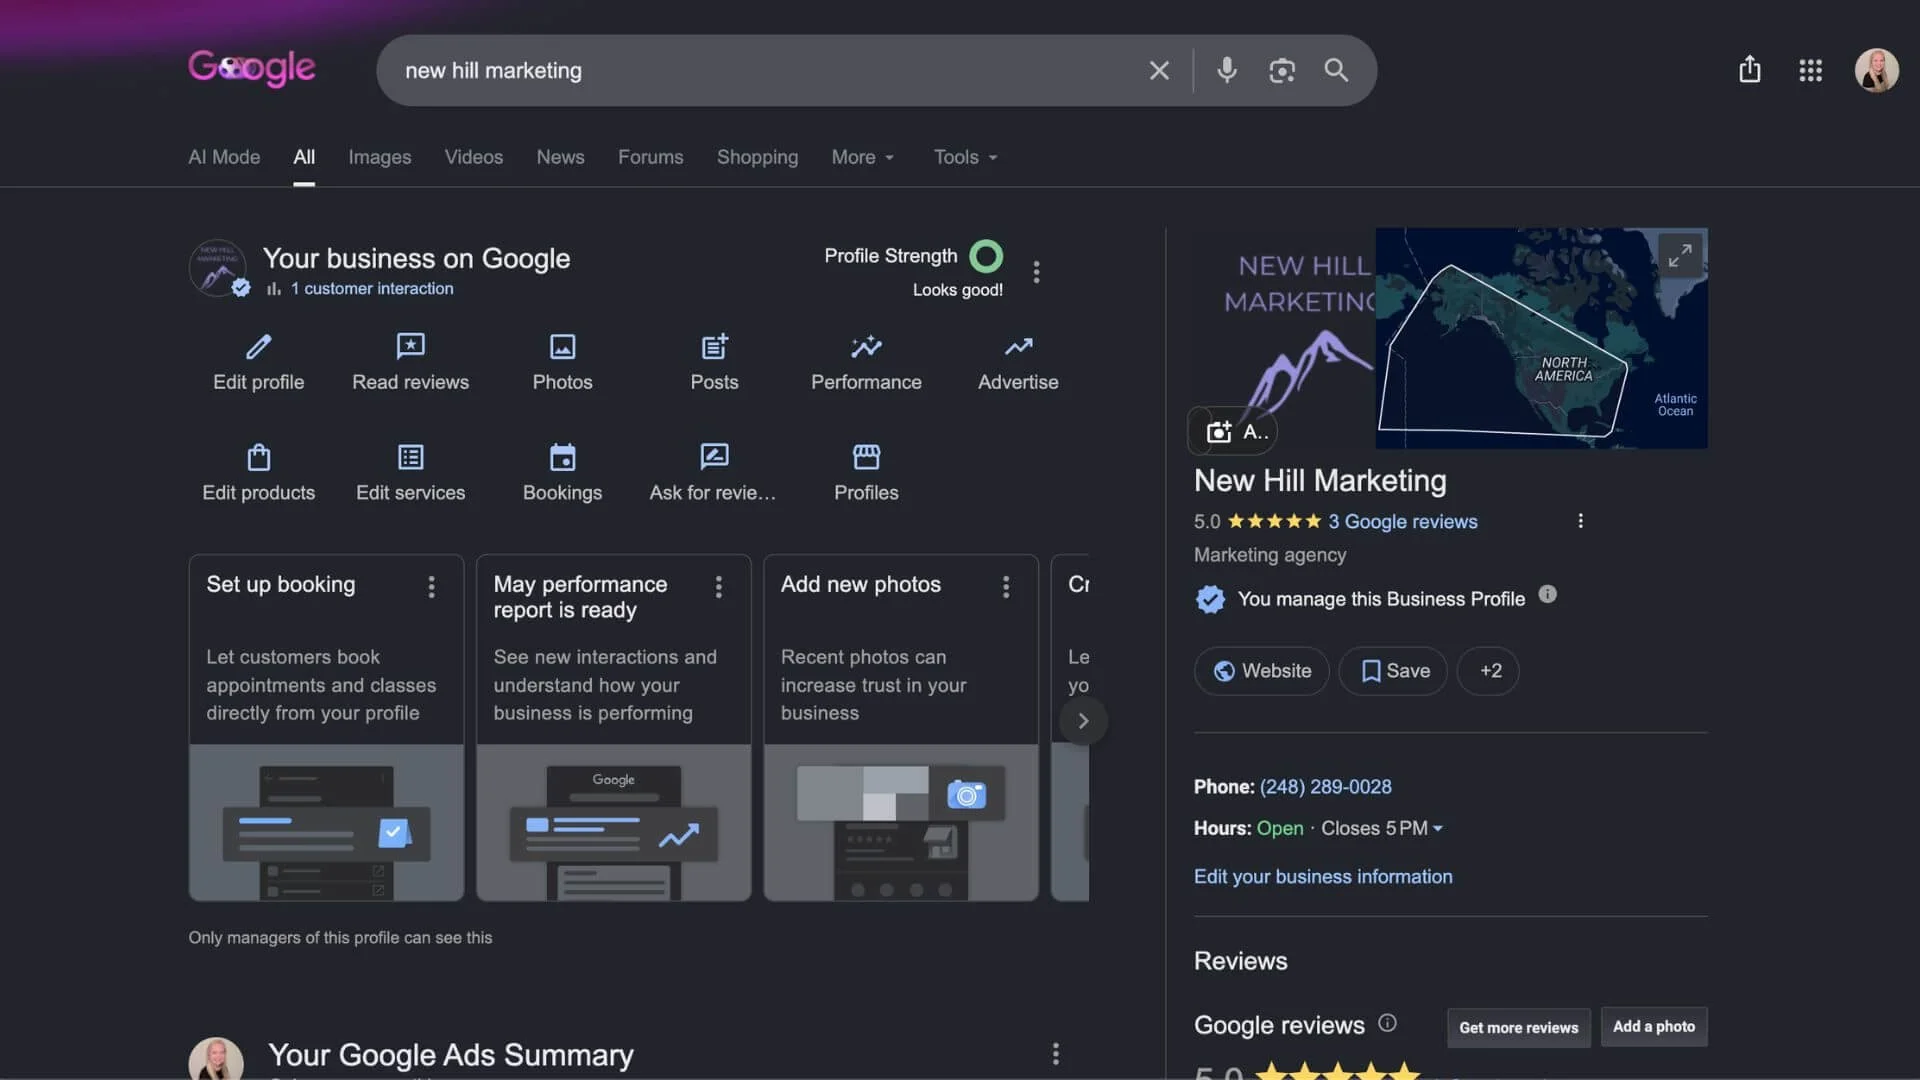Open Google Ads Summary three-dot menu

1055,1053
